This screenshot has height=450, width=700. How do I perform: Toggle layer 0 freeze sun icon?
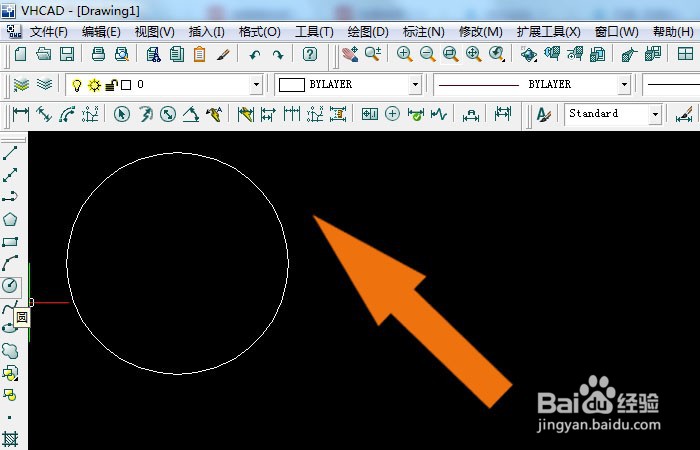(94, 85)
